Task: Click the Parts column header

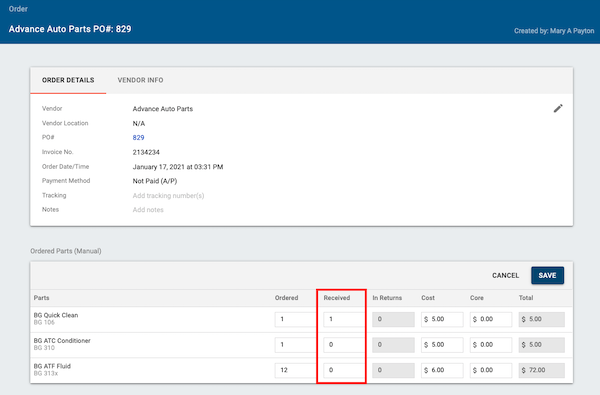Action: click(x=41, y=298)
